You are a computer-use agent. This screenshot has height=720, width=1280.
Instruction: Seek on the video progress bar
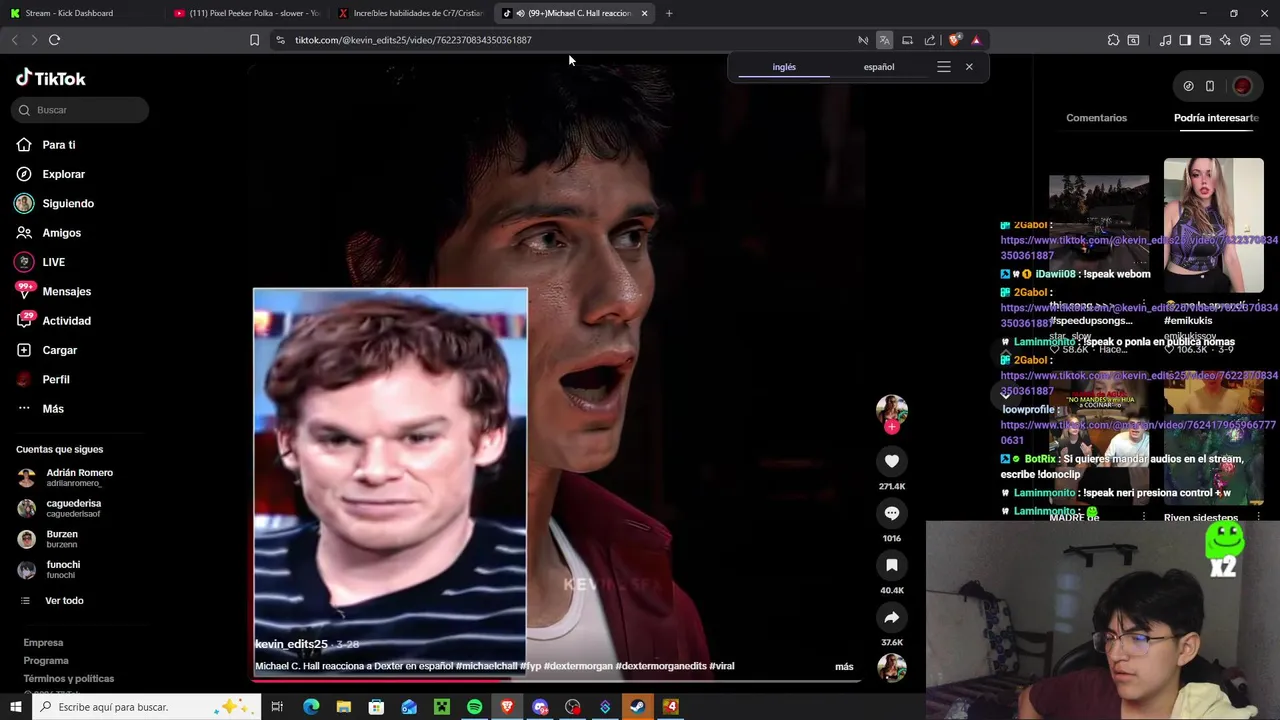556,680
